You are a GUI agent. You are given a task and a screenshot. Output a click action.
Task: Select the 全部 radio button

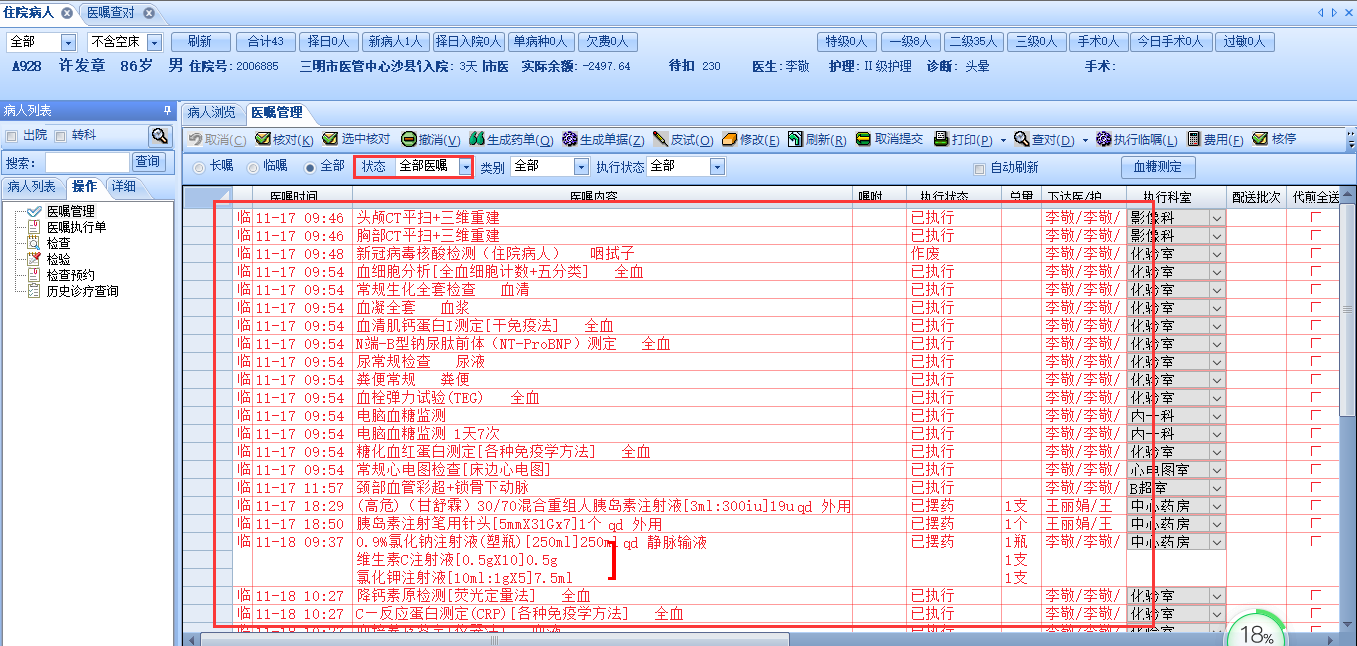pos(310,167)
